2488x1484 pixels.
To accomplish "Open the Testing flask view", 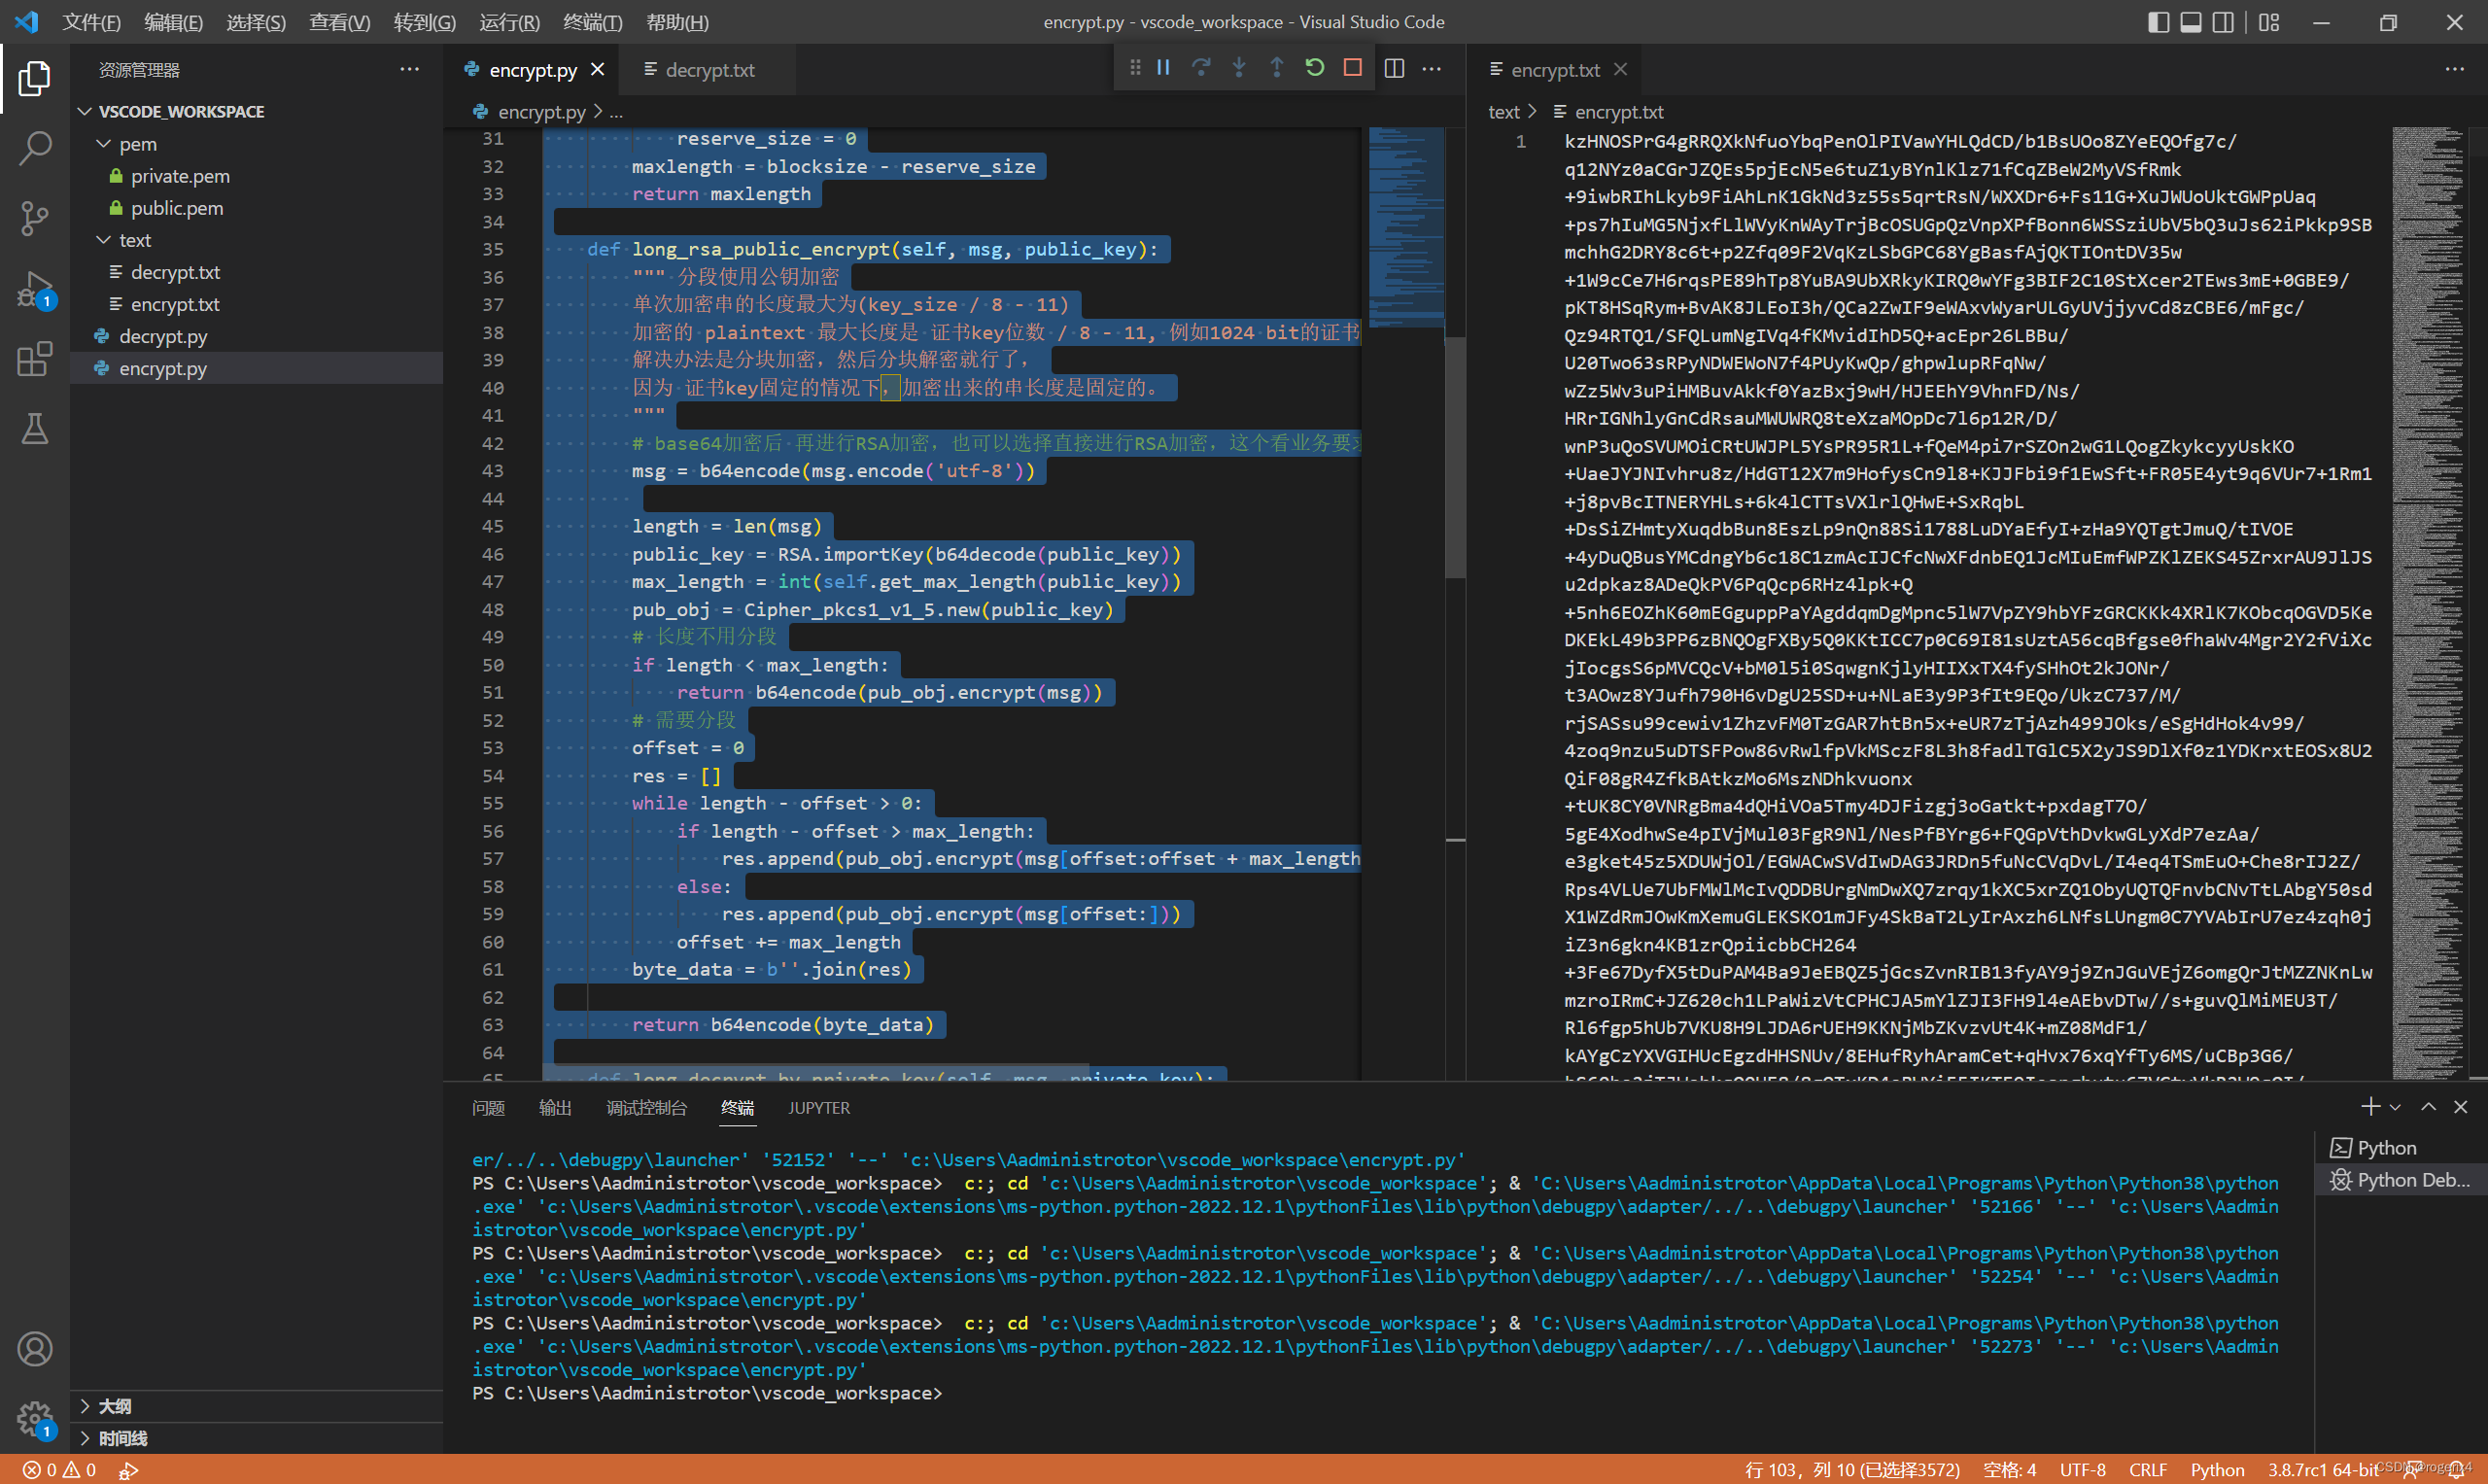I will coord(35,429).
